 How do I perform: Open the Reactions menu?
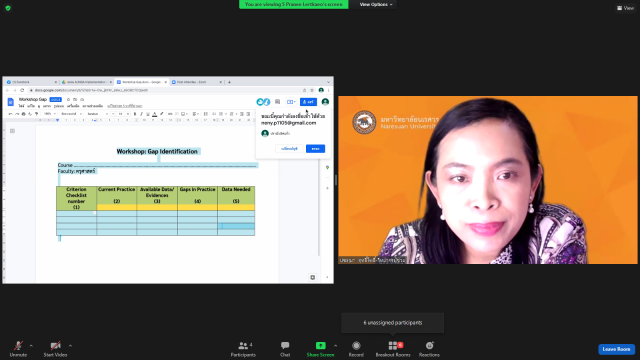click(x=429, y=349)
